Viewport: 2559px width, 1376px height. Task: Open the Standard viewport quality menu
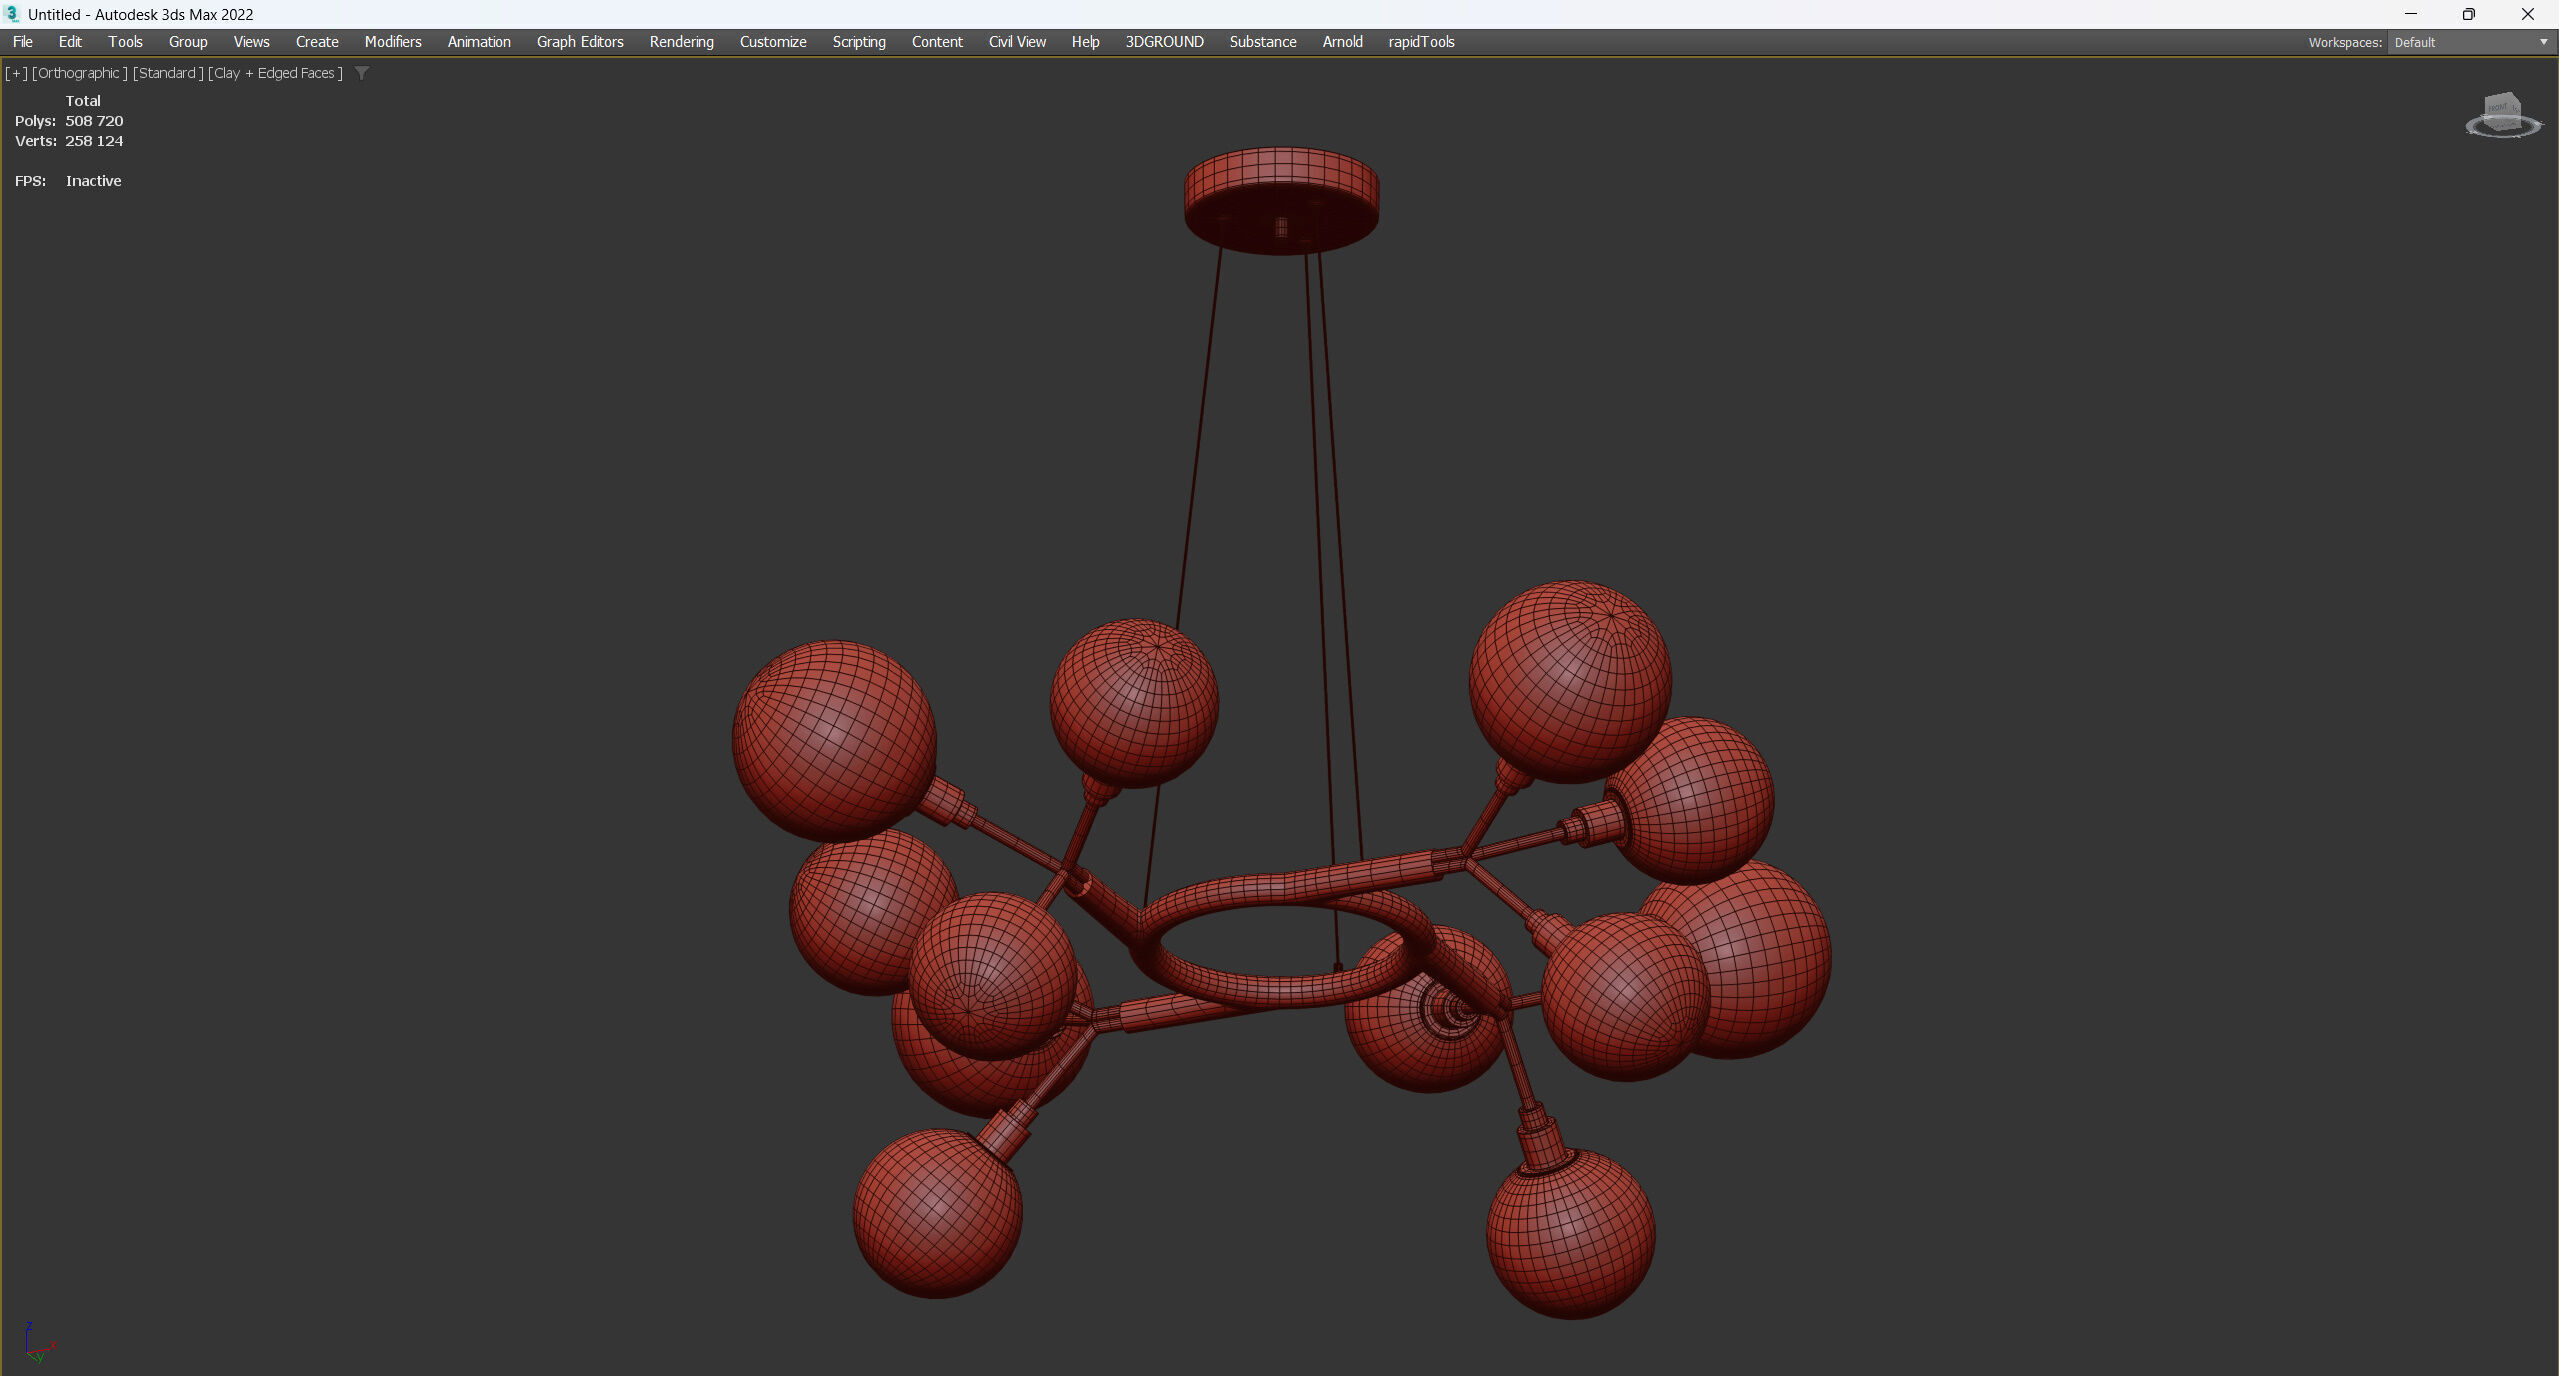click(168, 73)
